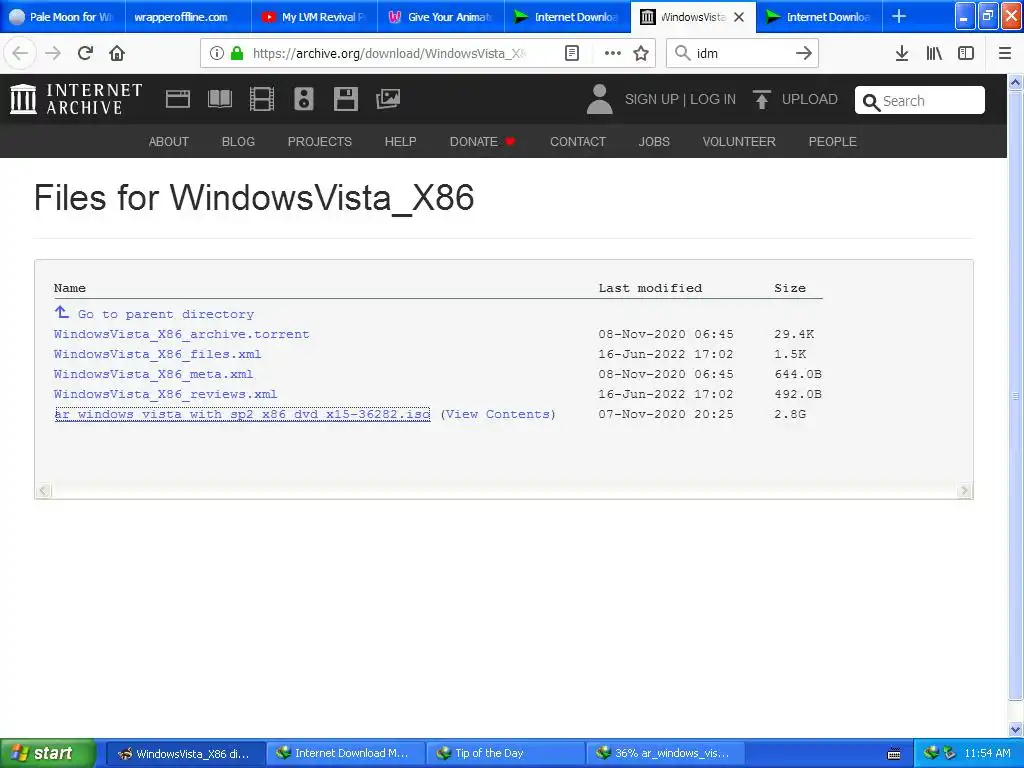Download WindowsVista_X86_archive.torrent
Viewport: 1024px width, 768px height.
point(182,334)
